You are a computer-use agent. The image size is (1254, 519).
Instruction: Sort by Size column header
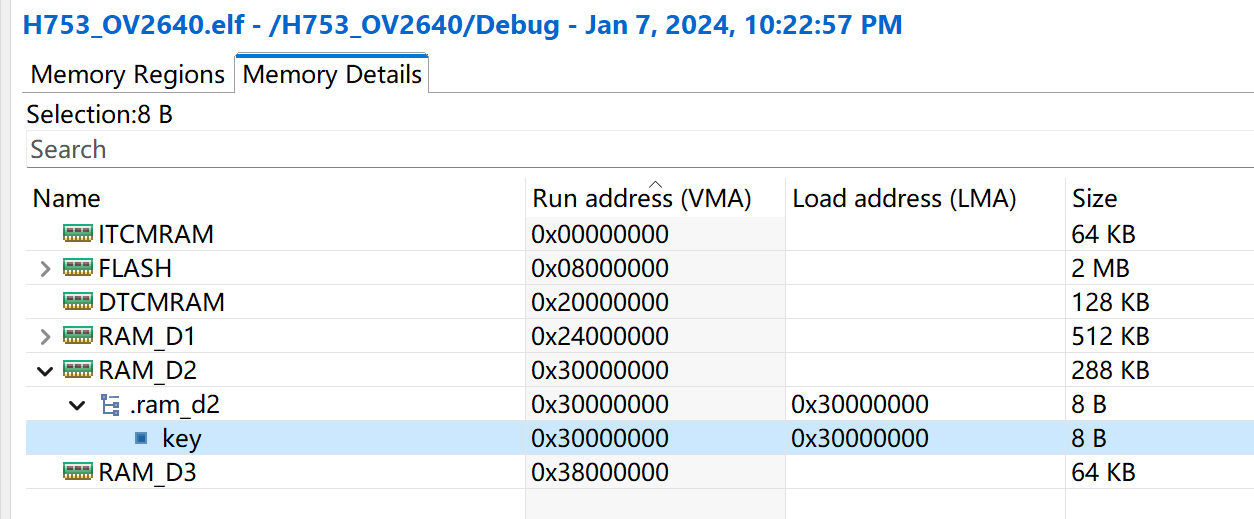click(x=1094, y=198)
